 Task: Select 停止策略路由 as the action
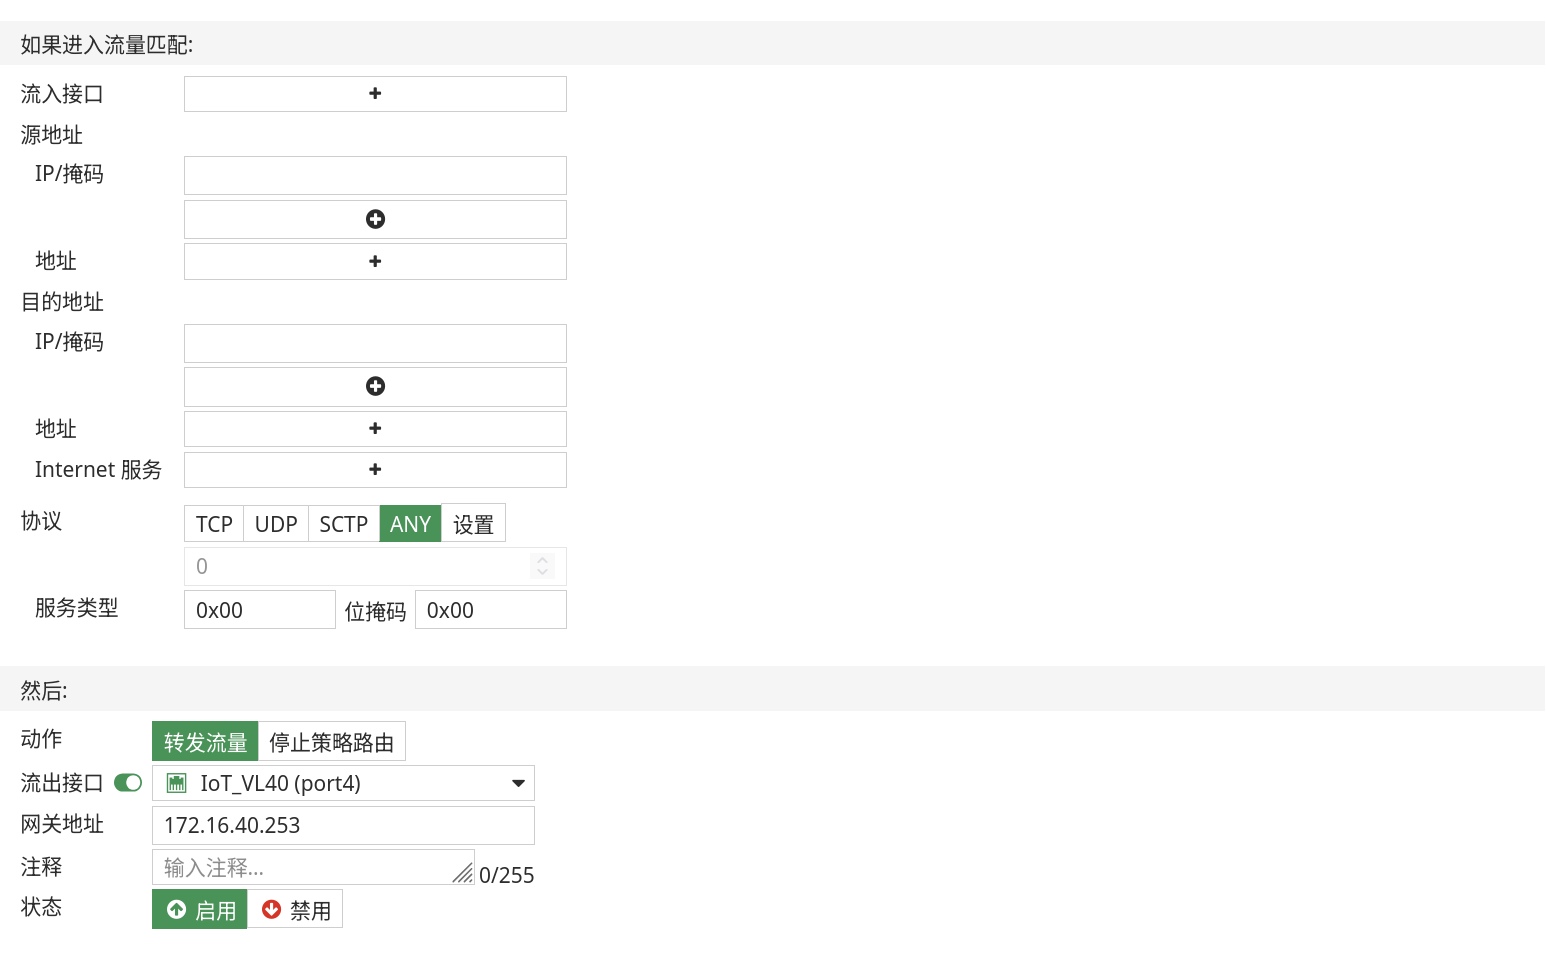click(x=333, y=741)
